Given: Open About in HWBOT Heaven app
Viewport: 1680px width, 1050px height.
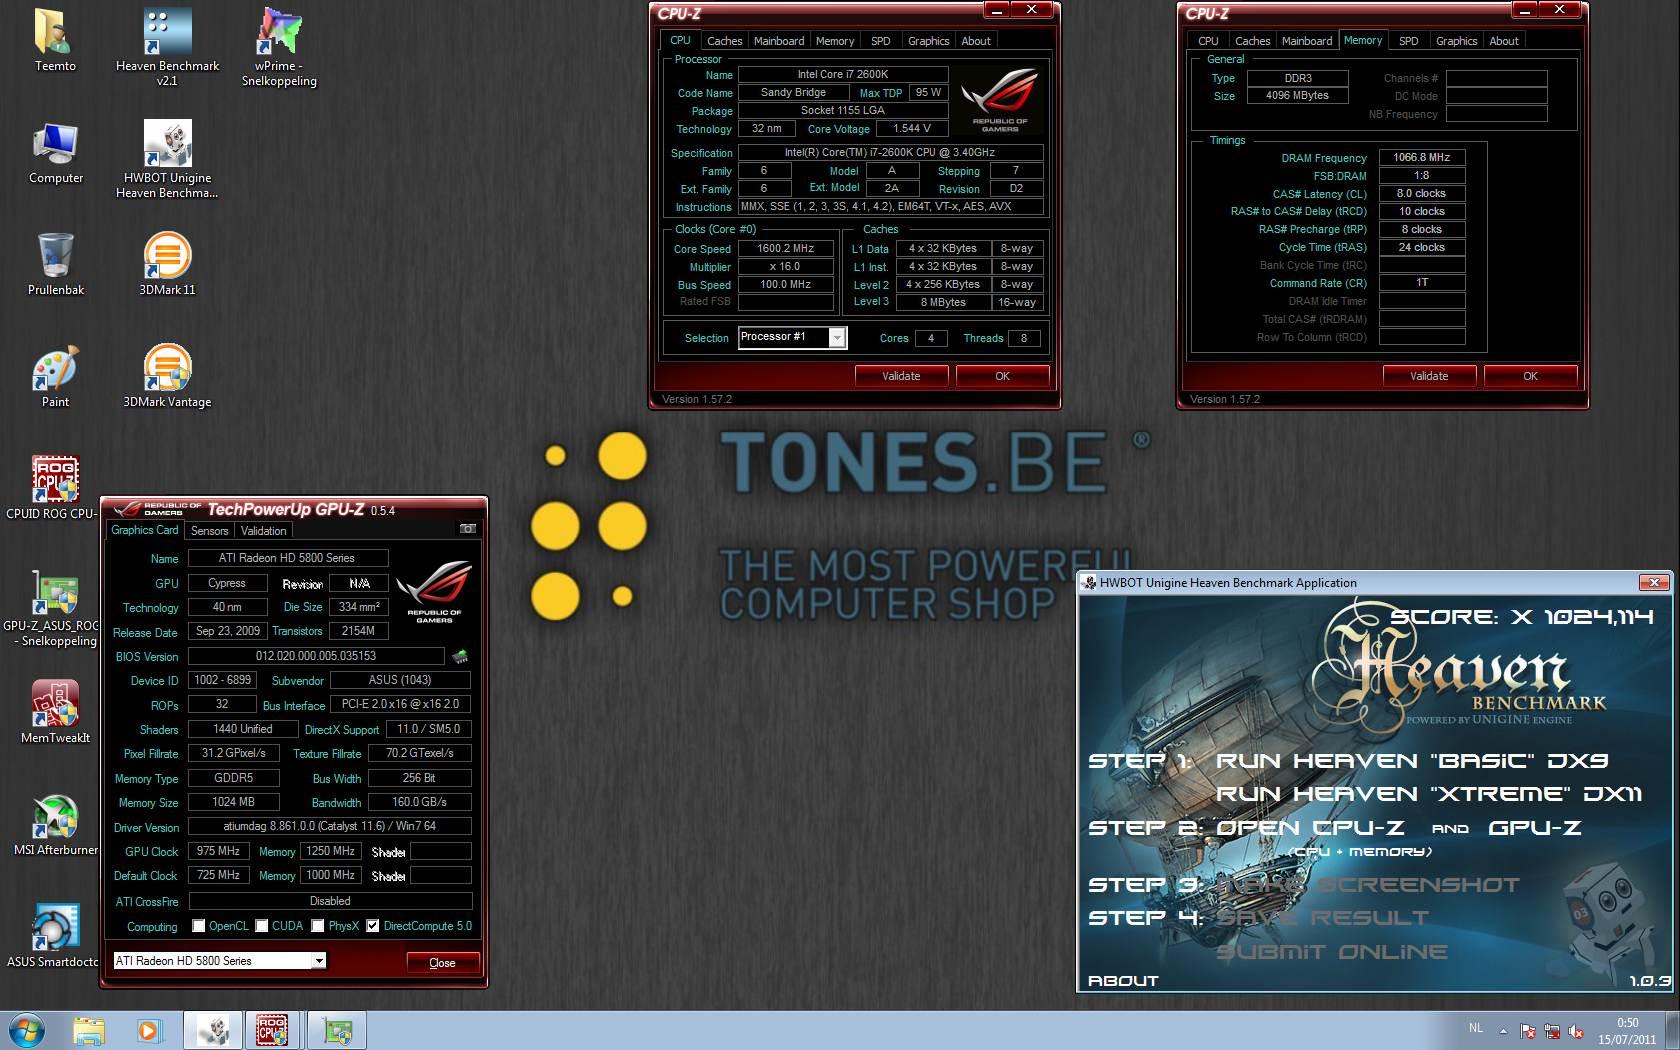Looking at the screenshot, I should pos(1123,981).
